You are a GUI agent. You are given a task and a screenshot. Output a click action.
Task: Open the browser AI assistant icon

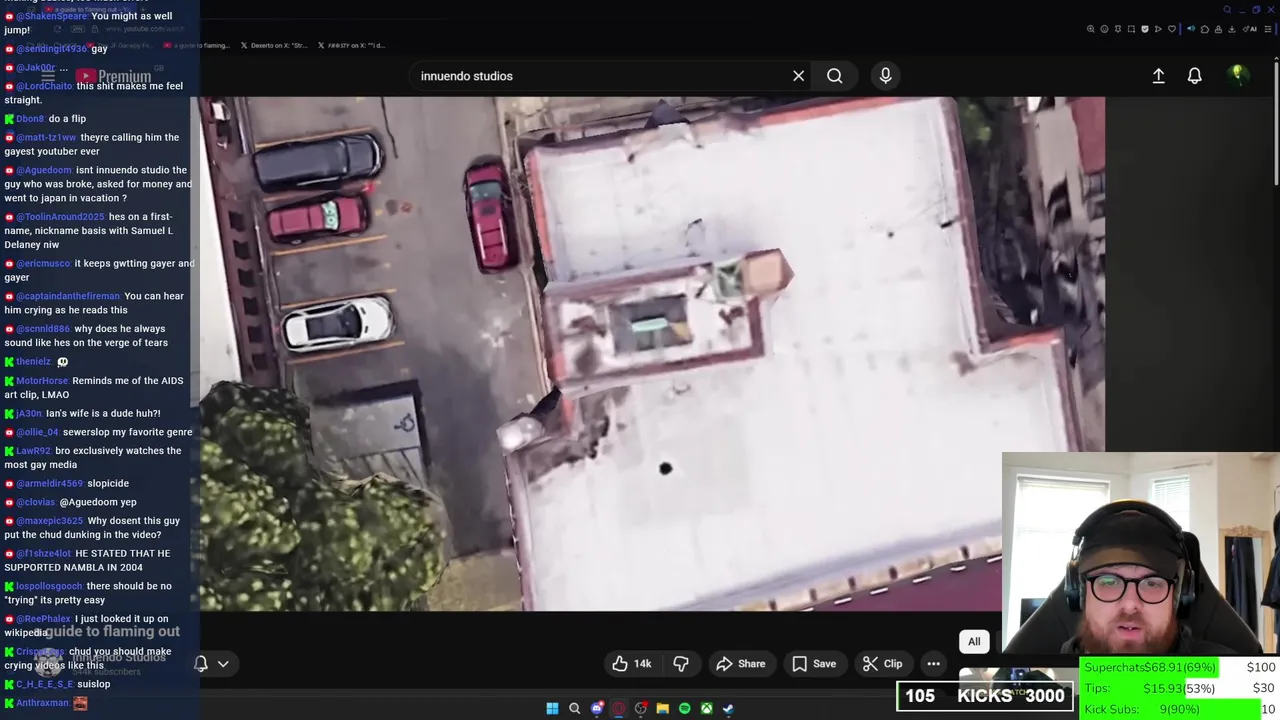coord(1250,29)
